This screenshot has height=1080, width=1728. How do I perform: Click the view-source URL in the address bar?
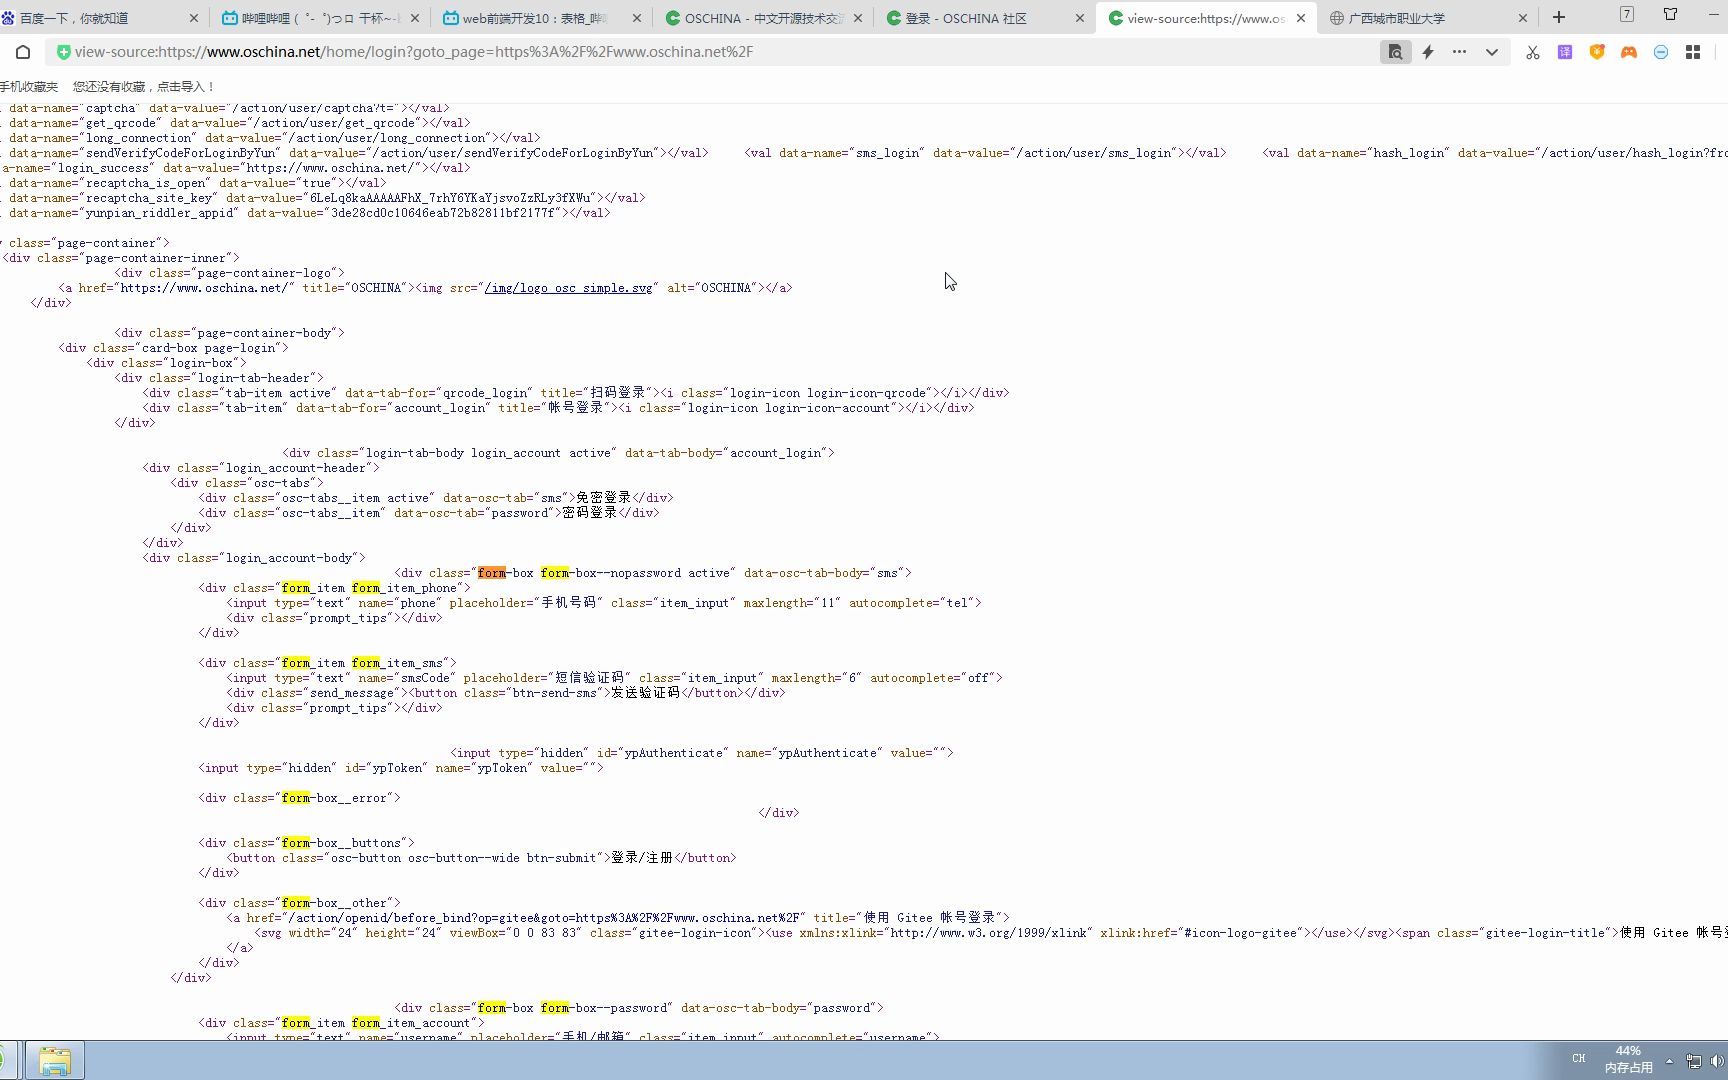pyautogui.click(x=414, y=52)
